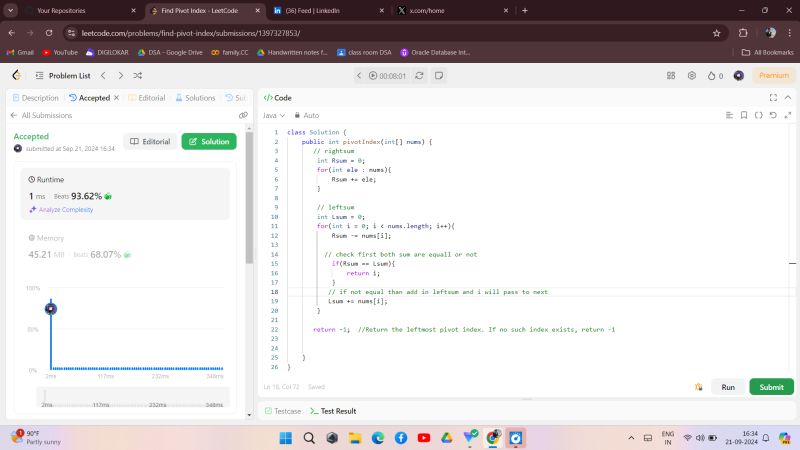Open the All Bookmarks folder

pyautogui.click(x=767, y=52)
